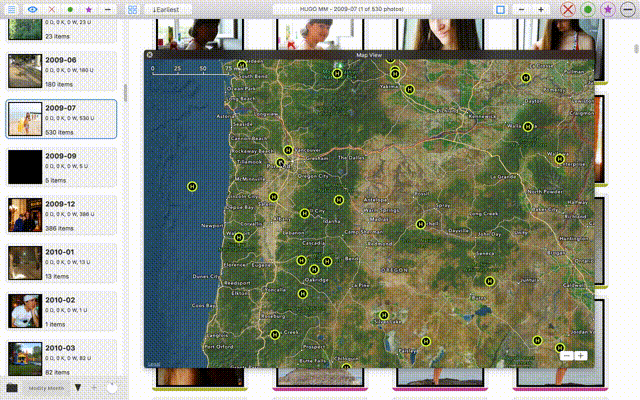The image size is (640, 400).
Task: Click the map pin near Aberdeen
Action: 242,65
